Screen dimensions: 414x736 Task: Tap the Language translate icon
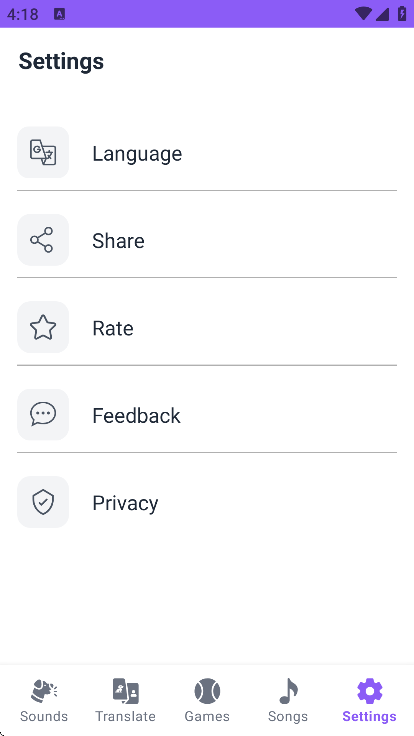click(43, 152)
